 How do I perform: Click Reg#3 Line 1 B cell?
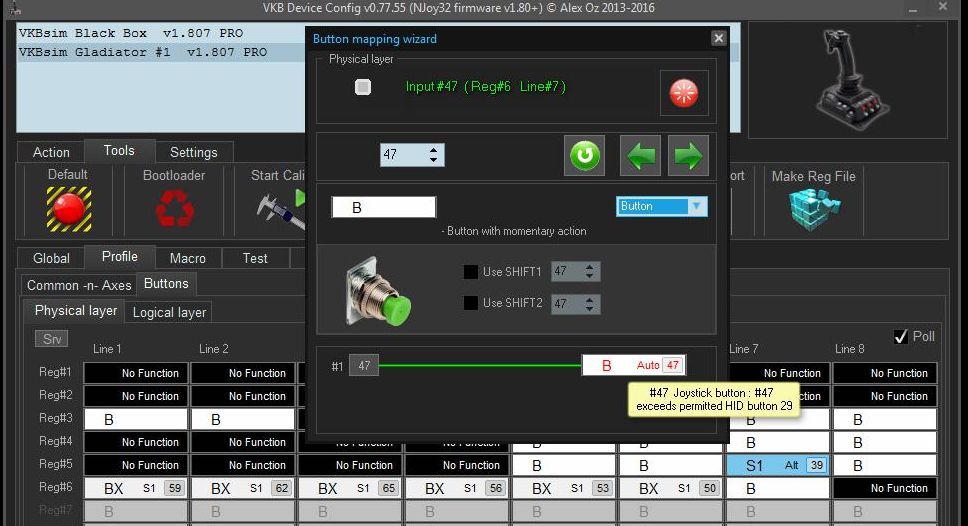pyautogui.click(x=136, y=419)
